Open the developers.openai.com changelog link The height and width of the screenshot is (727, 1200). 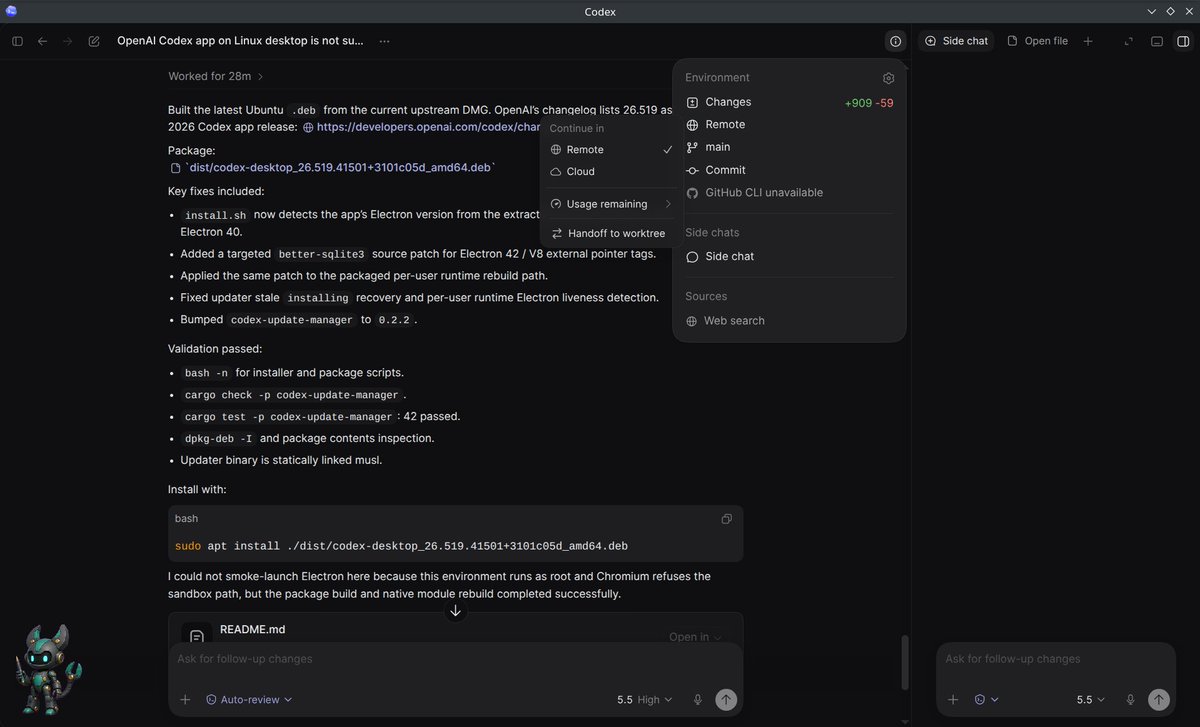[x=428, y=127]
